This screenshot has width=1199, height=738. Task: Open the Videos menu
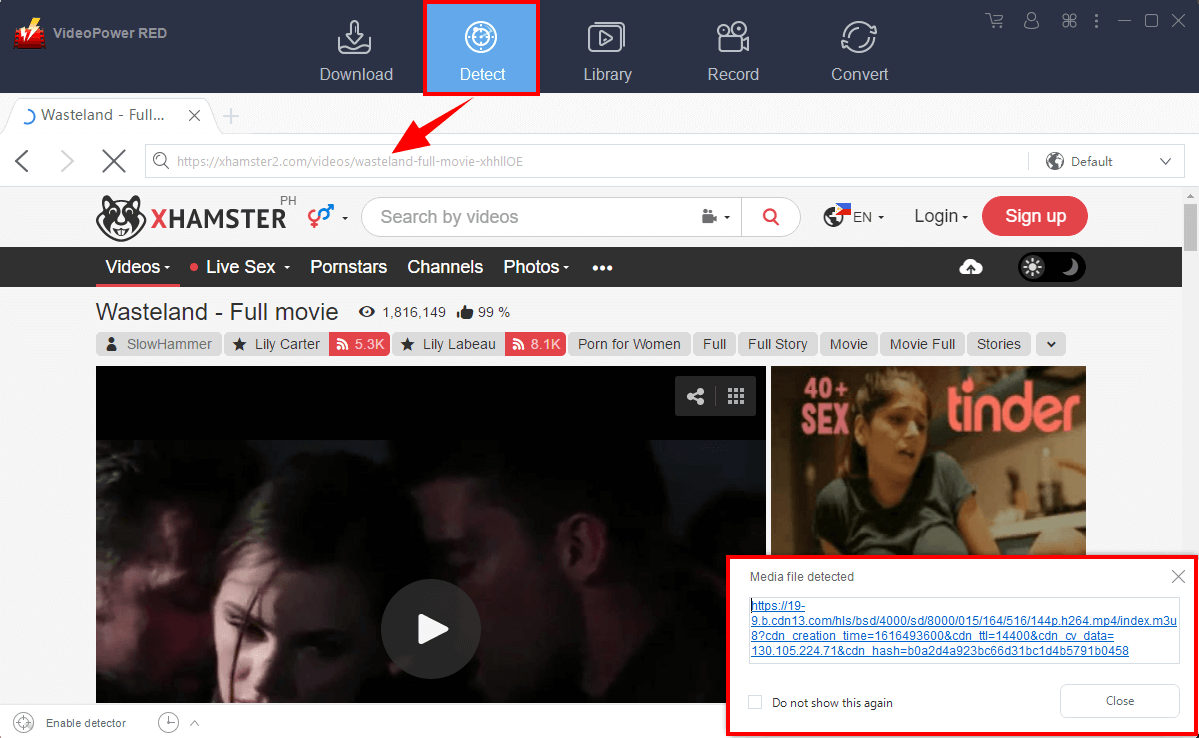coord(138,267)
